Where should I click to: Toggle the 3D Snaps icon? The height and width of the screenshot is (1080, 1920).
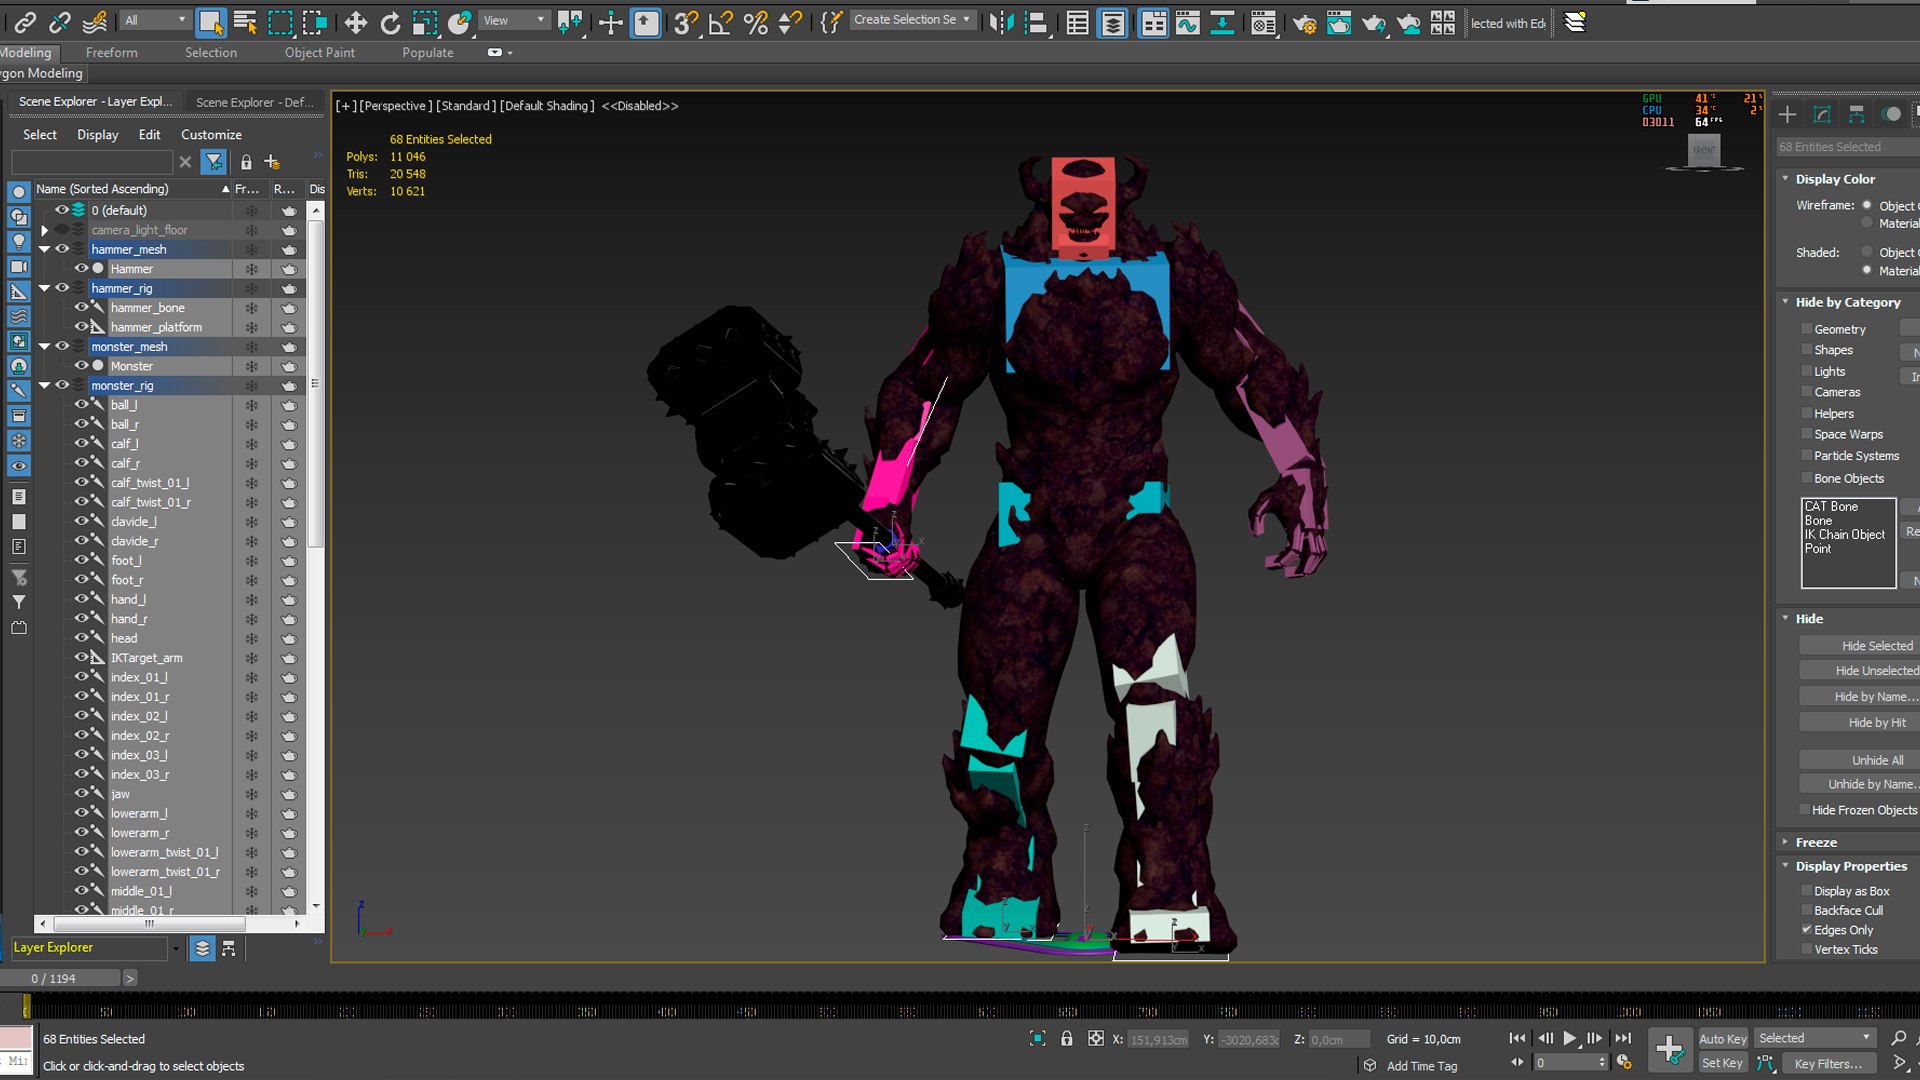(686, 21)
